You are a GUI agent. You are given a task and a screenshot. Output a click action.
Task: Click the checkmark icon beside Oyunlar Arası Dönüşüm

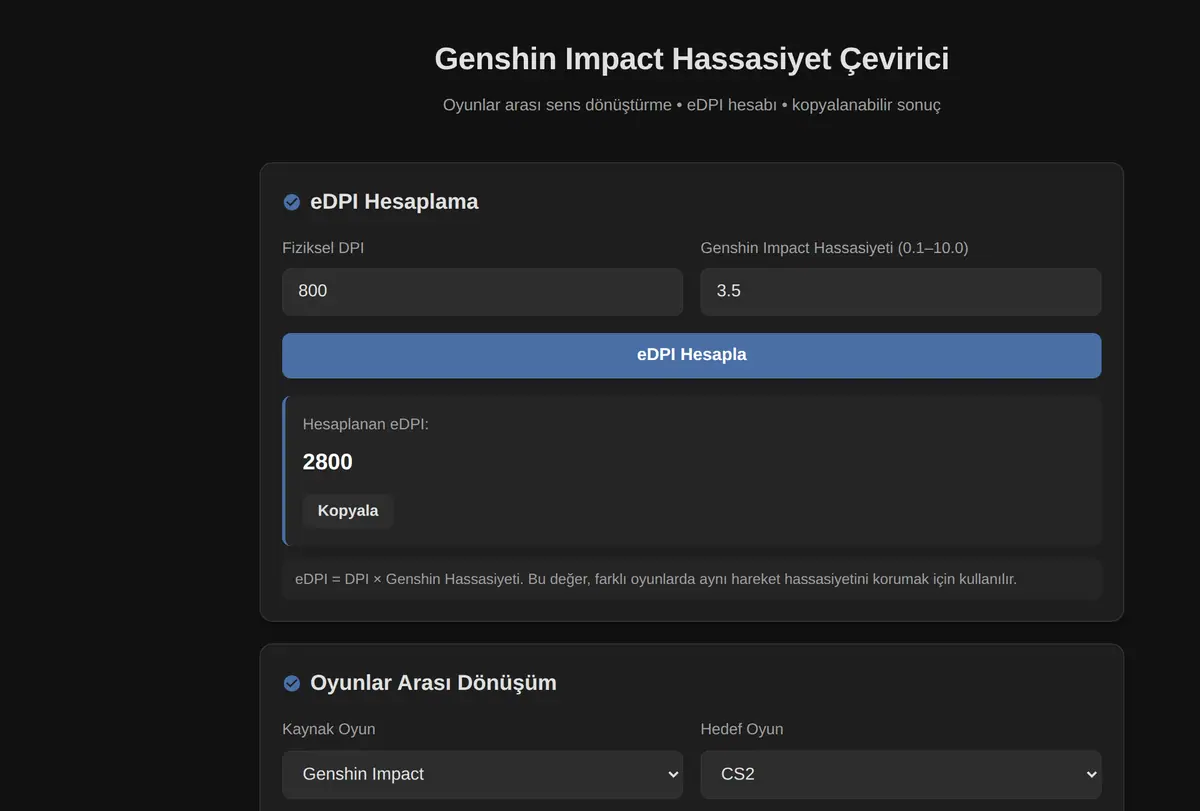(292, 683)
